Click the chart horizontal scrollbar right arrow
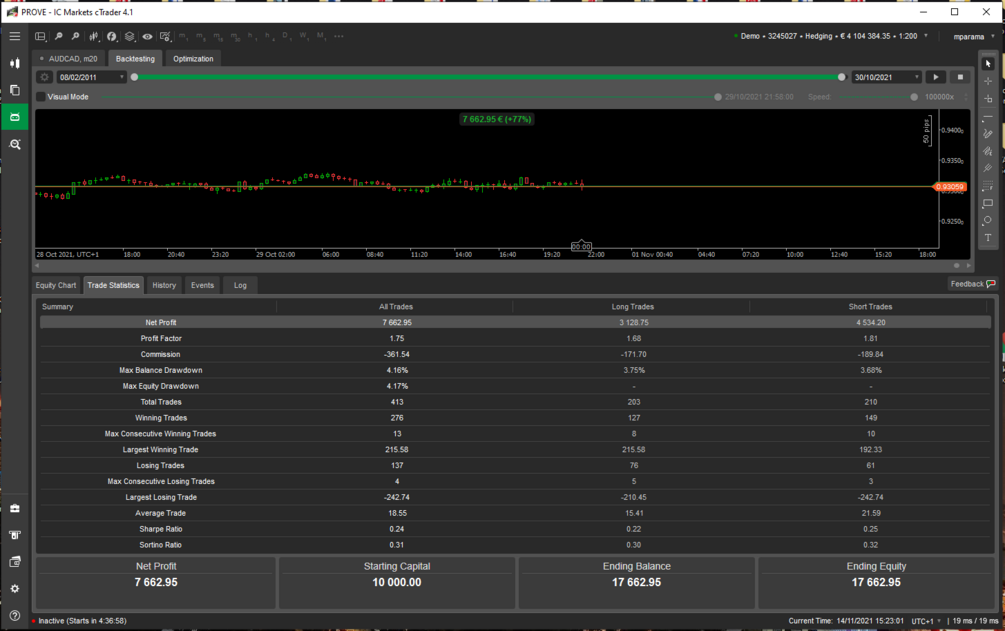Viewport: 1005px width, 631px height. pyautogui.click(x=968, y=265)
